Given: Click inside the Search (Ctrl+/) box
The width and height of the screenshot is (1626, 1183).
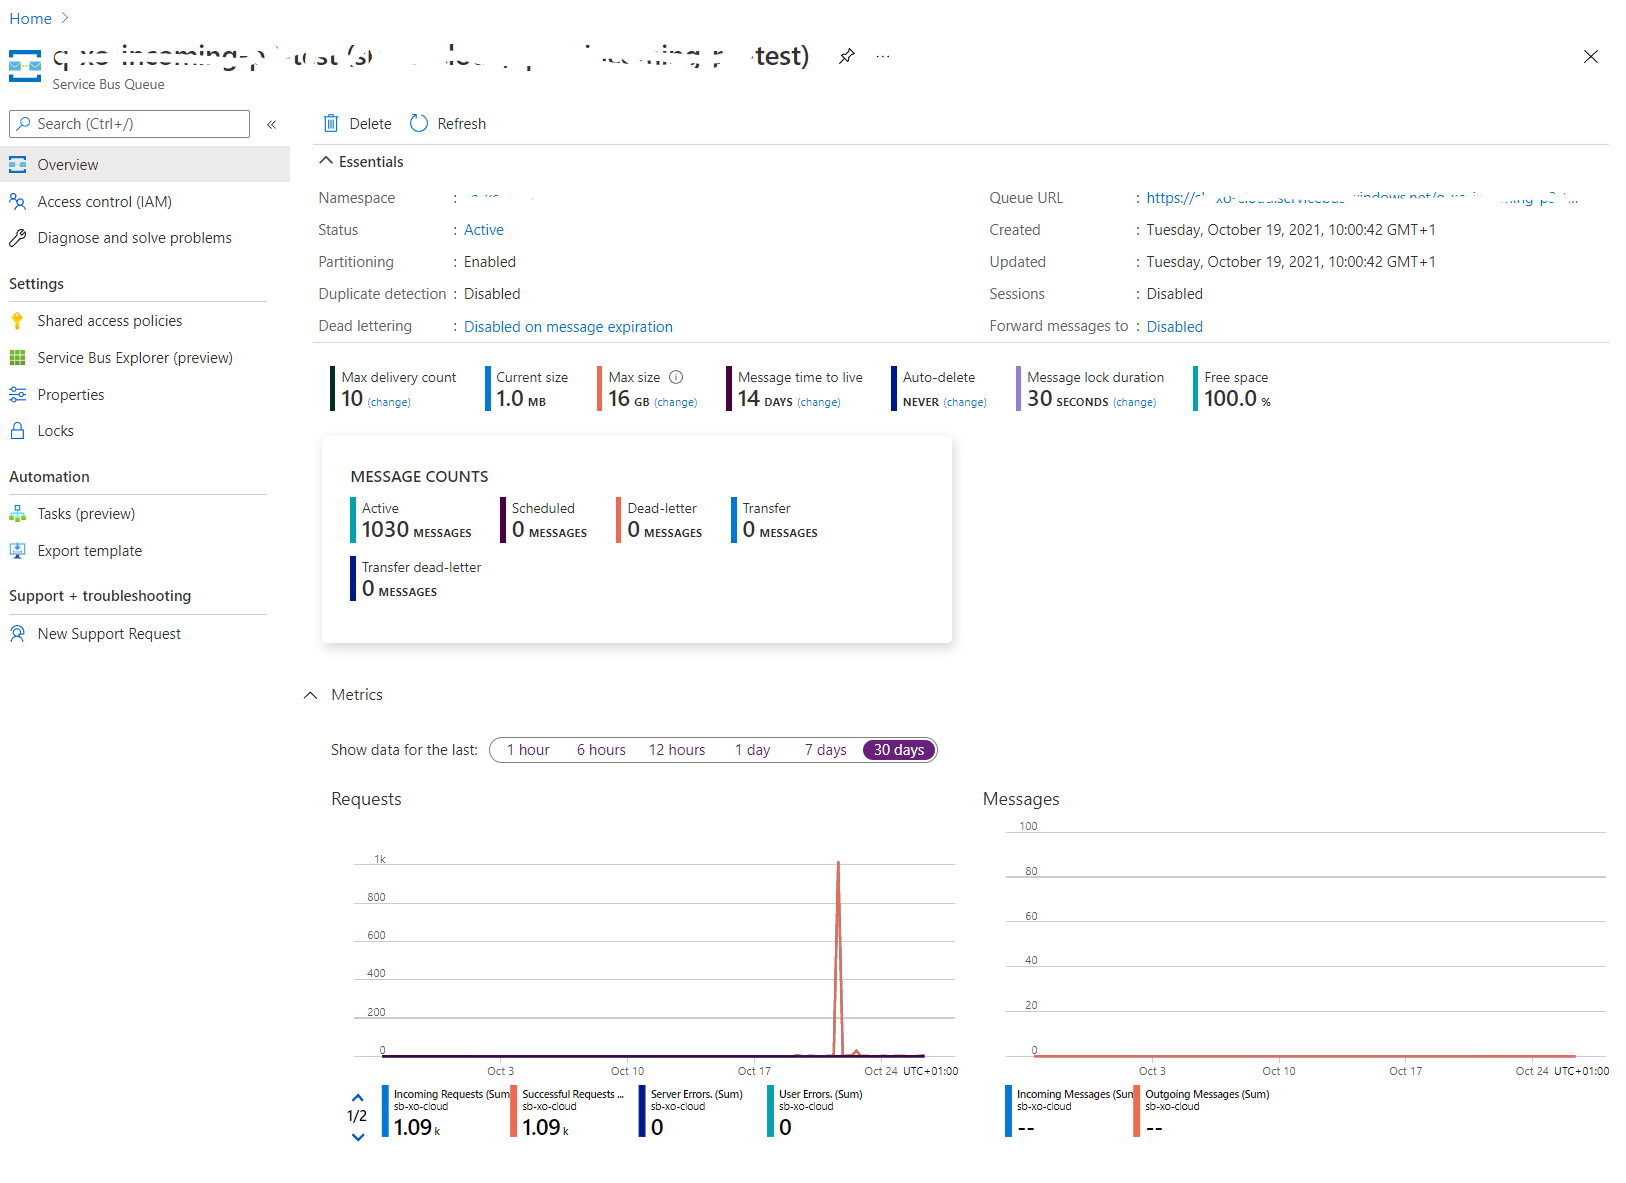Looking at the screenshot, I should pyautogui.click(x=129, y=124).
